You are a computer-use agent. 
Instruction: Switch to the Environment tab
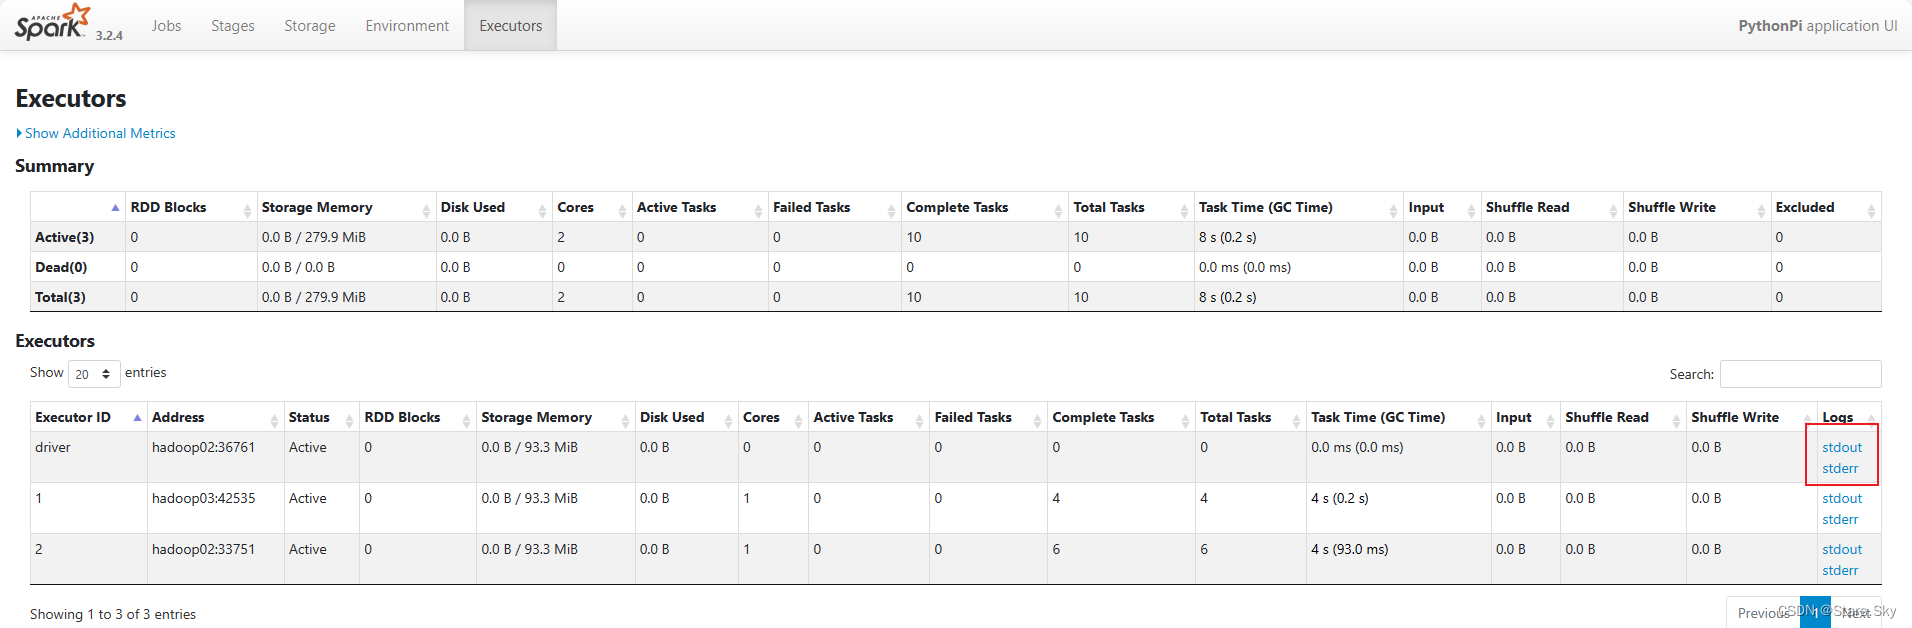(407, 26)
